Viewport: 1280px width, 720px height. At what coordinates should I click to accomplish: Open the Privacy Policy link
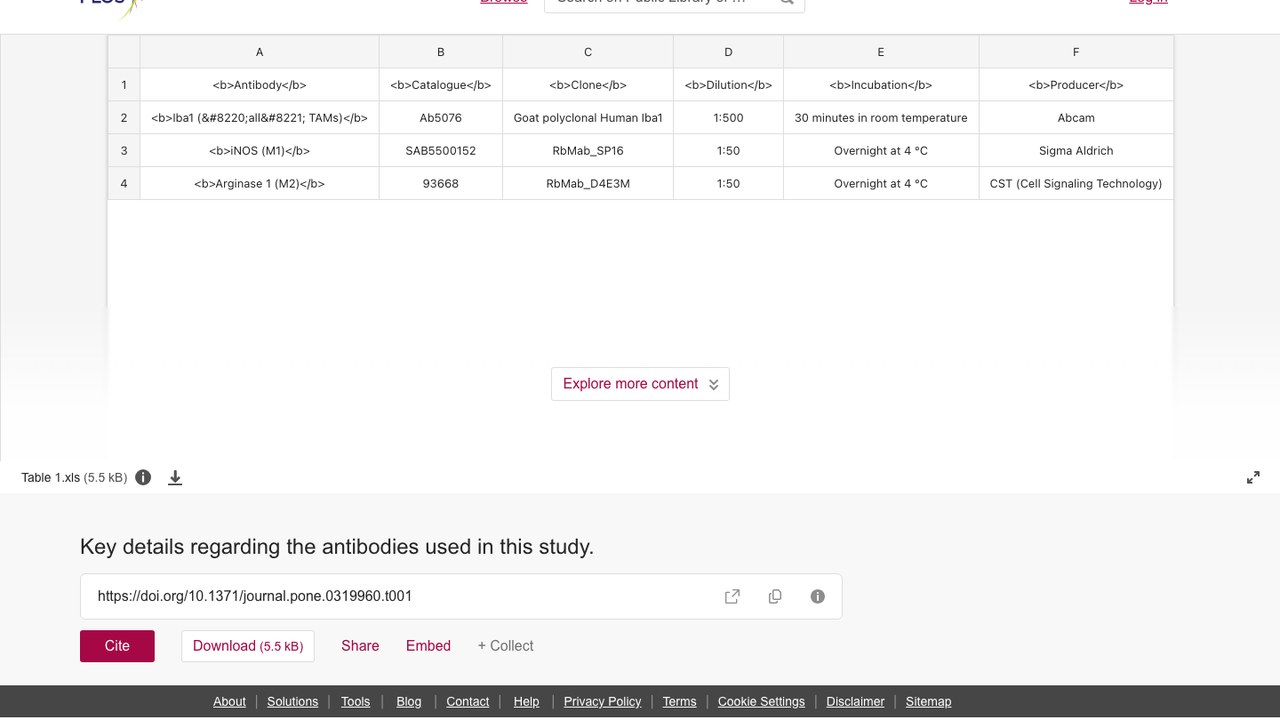pyautogui.click(x=602, y=701)
